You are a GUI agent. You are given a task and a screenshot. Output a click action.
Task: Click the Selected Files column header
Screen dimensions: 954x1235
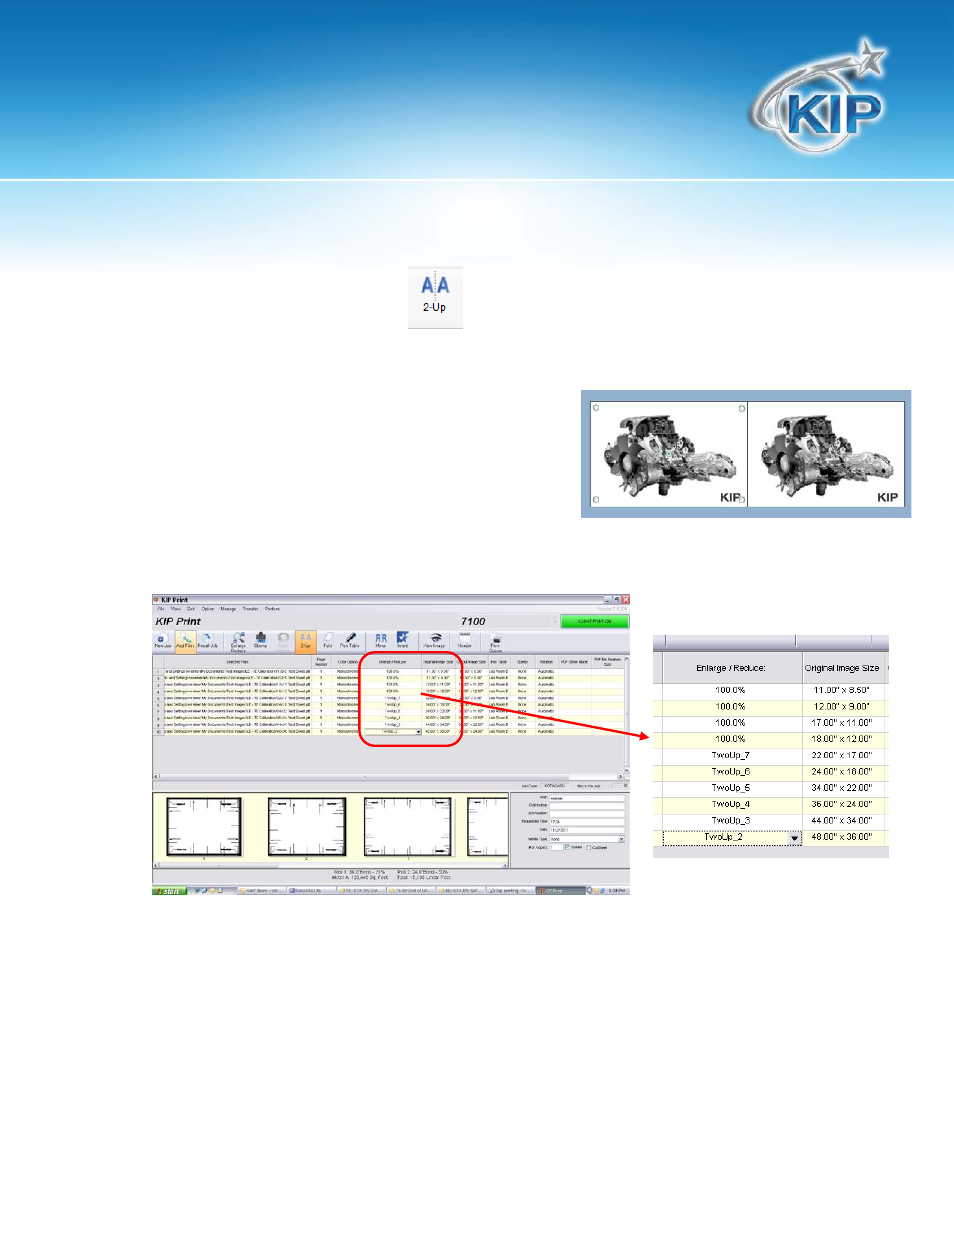tap(237, 662)
